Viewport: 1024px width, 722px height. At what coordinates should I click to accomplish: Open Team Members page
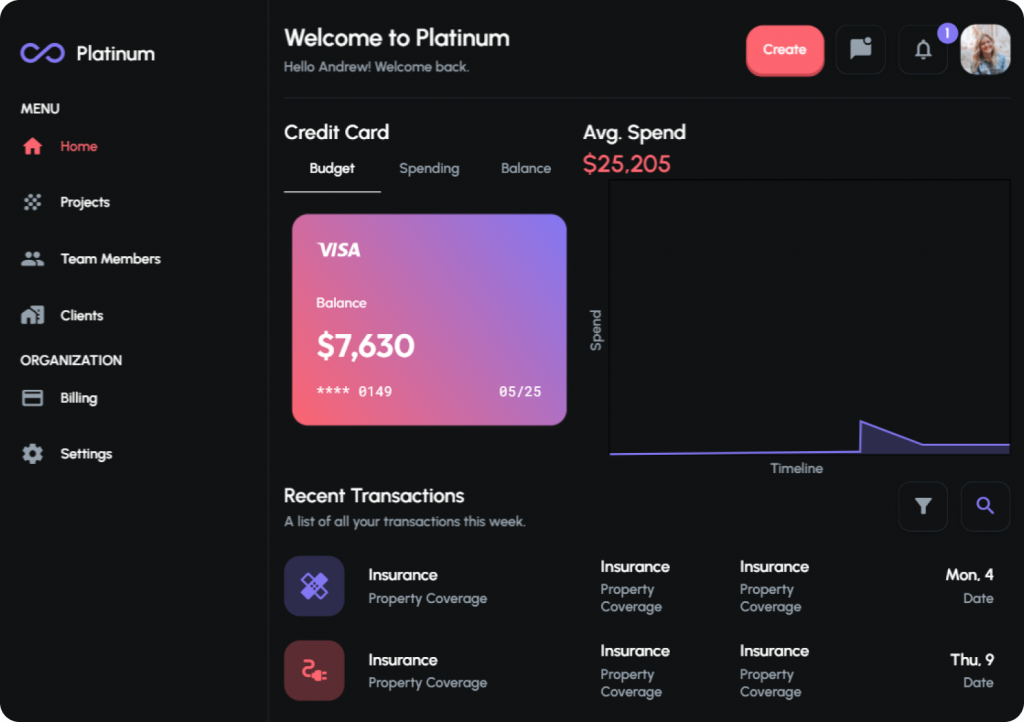coord(110,259)
